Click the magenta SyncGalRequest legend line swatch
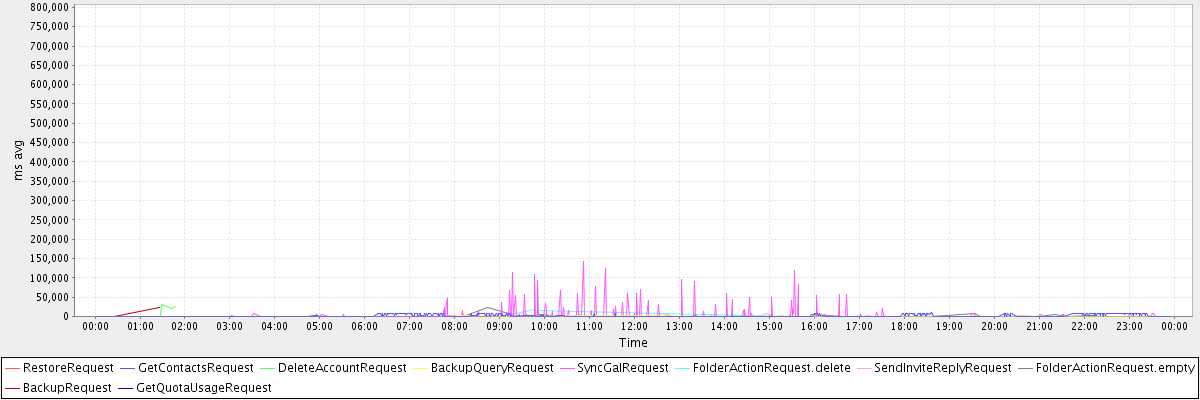The image size is (1200, 400). click(x=566, y=368)
